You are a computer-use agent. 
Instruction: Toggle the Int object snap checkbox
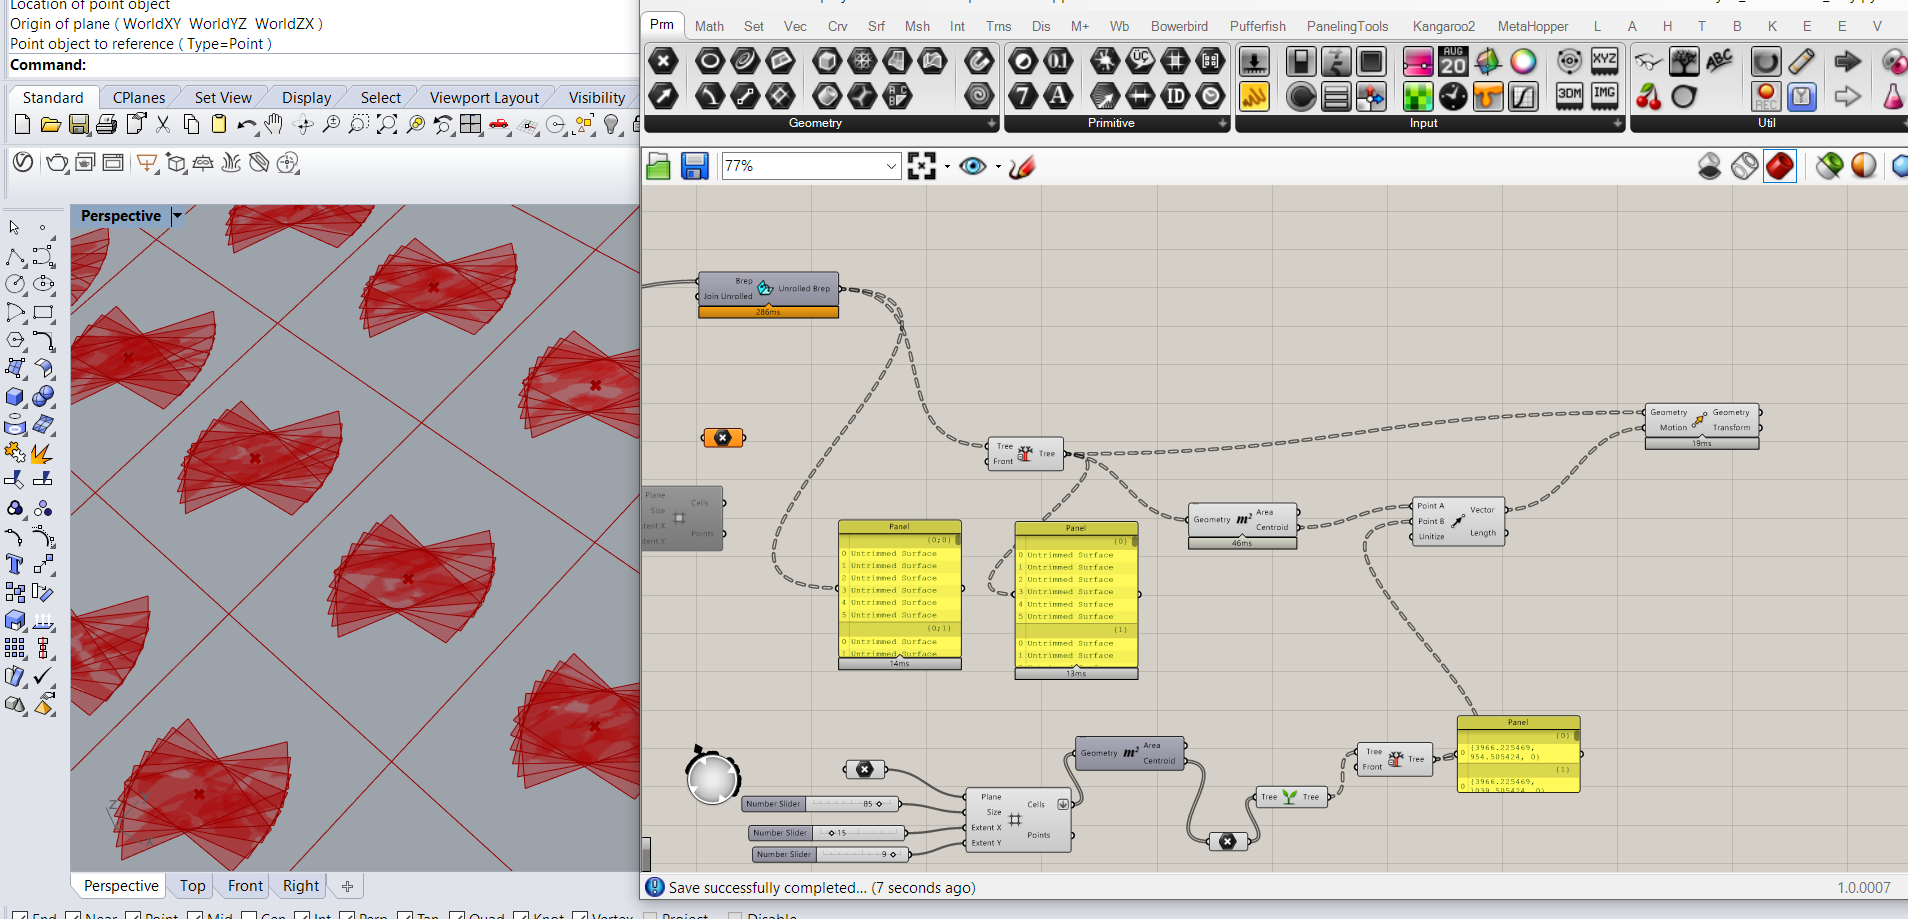(x=301, y=916)
